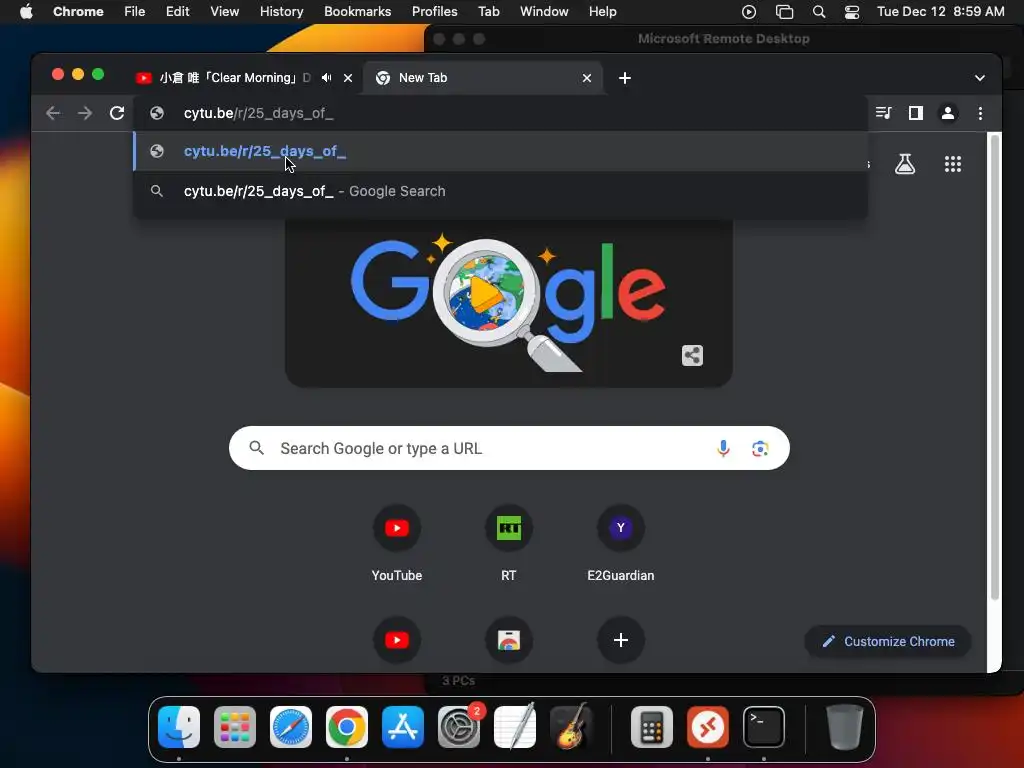
Task: Open the Edit menu
Action: click(x=177, y=12)
